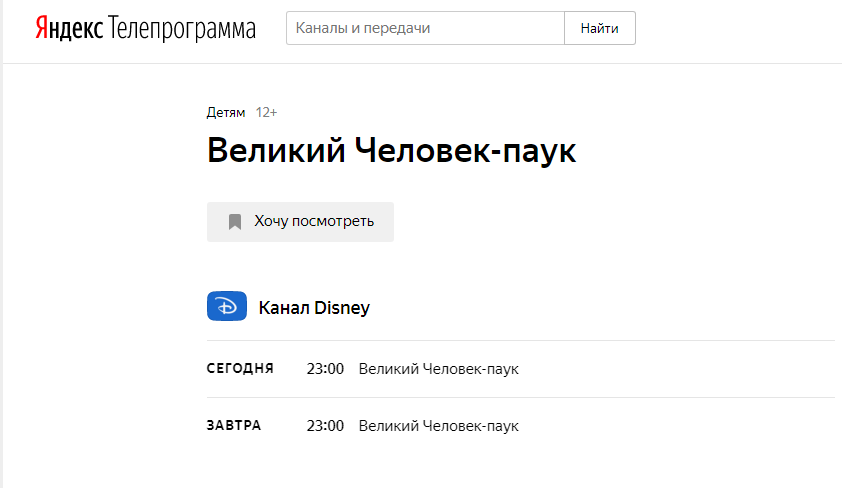Open the Детям category link

point(226,112)
